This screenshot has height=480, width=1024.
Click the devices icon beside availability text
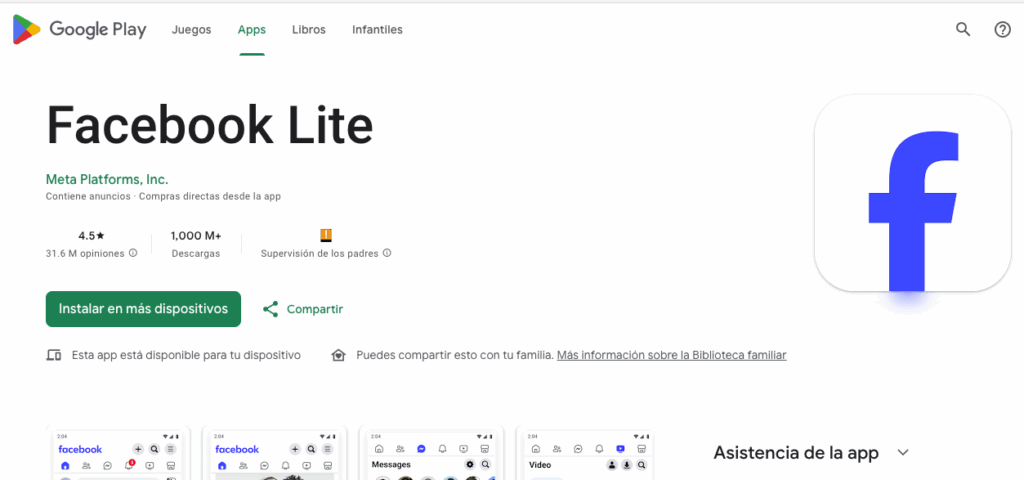click(54, 355)
